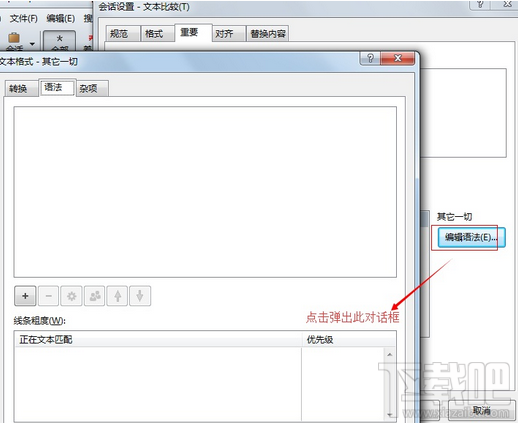518x423 pixels.
Task: Click the 其它一切 label in session settings
Action: (454, 217)
